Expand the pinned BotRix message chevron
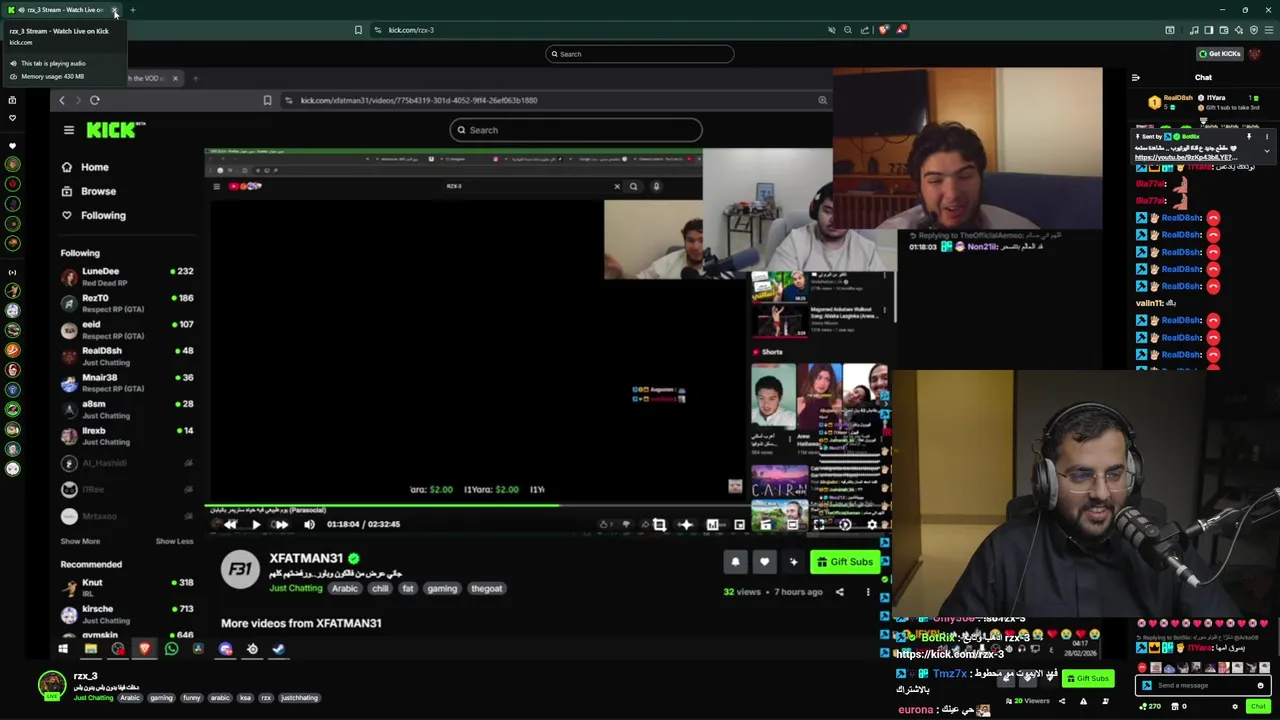This screenshot has width=1280, height=720. 1266,151
